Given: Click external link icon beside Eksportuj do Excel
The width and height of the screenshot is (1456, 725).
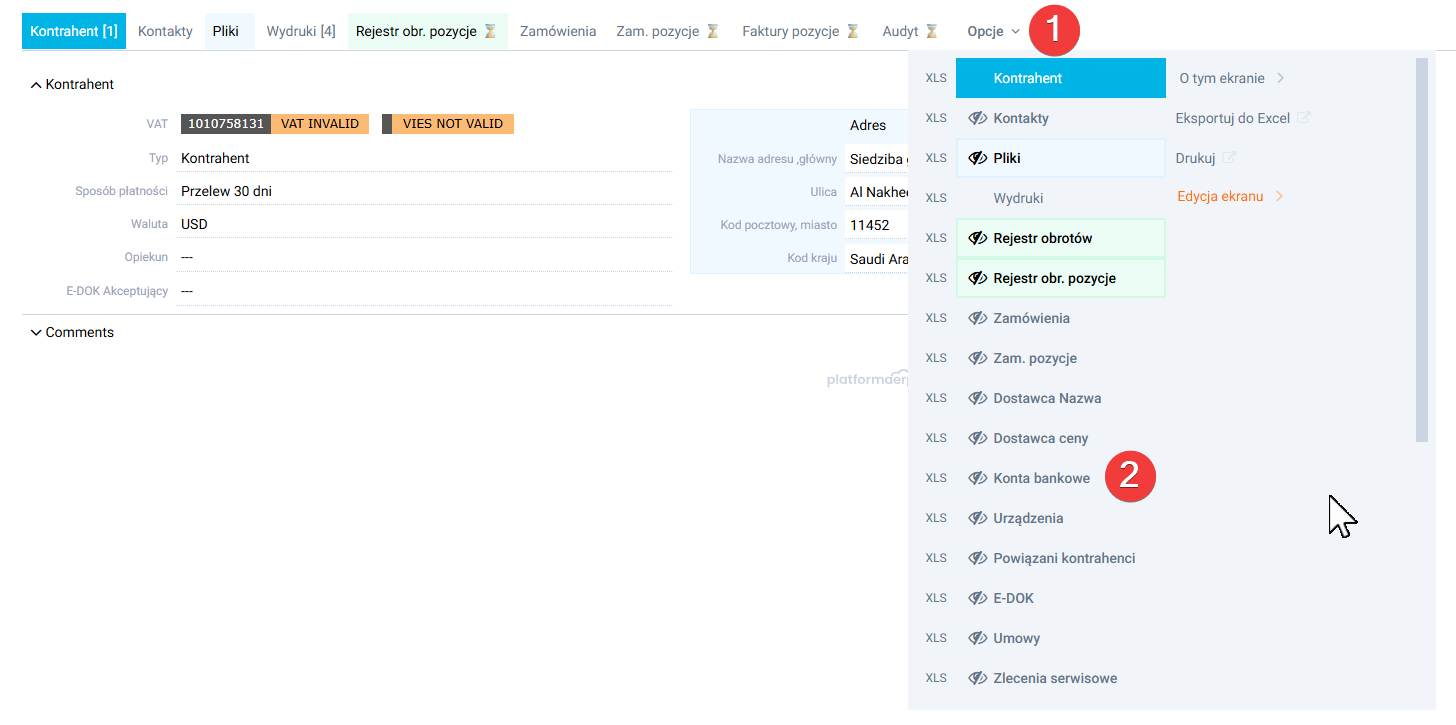Looking at the screenshot, I should (1303, 118).
